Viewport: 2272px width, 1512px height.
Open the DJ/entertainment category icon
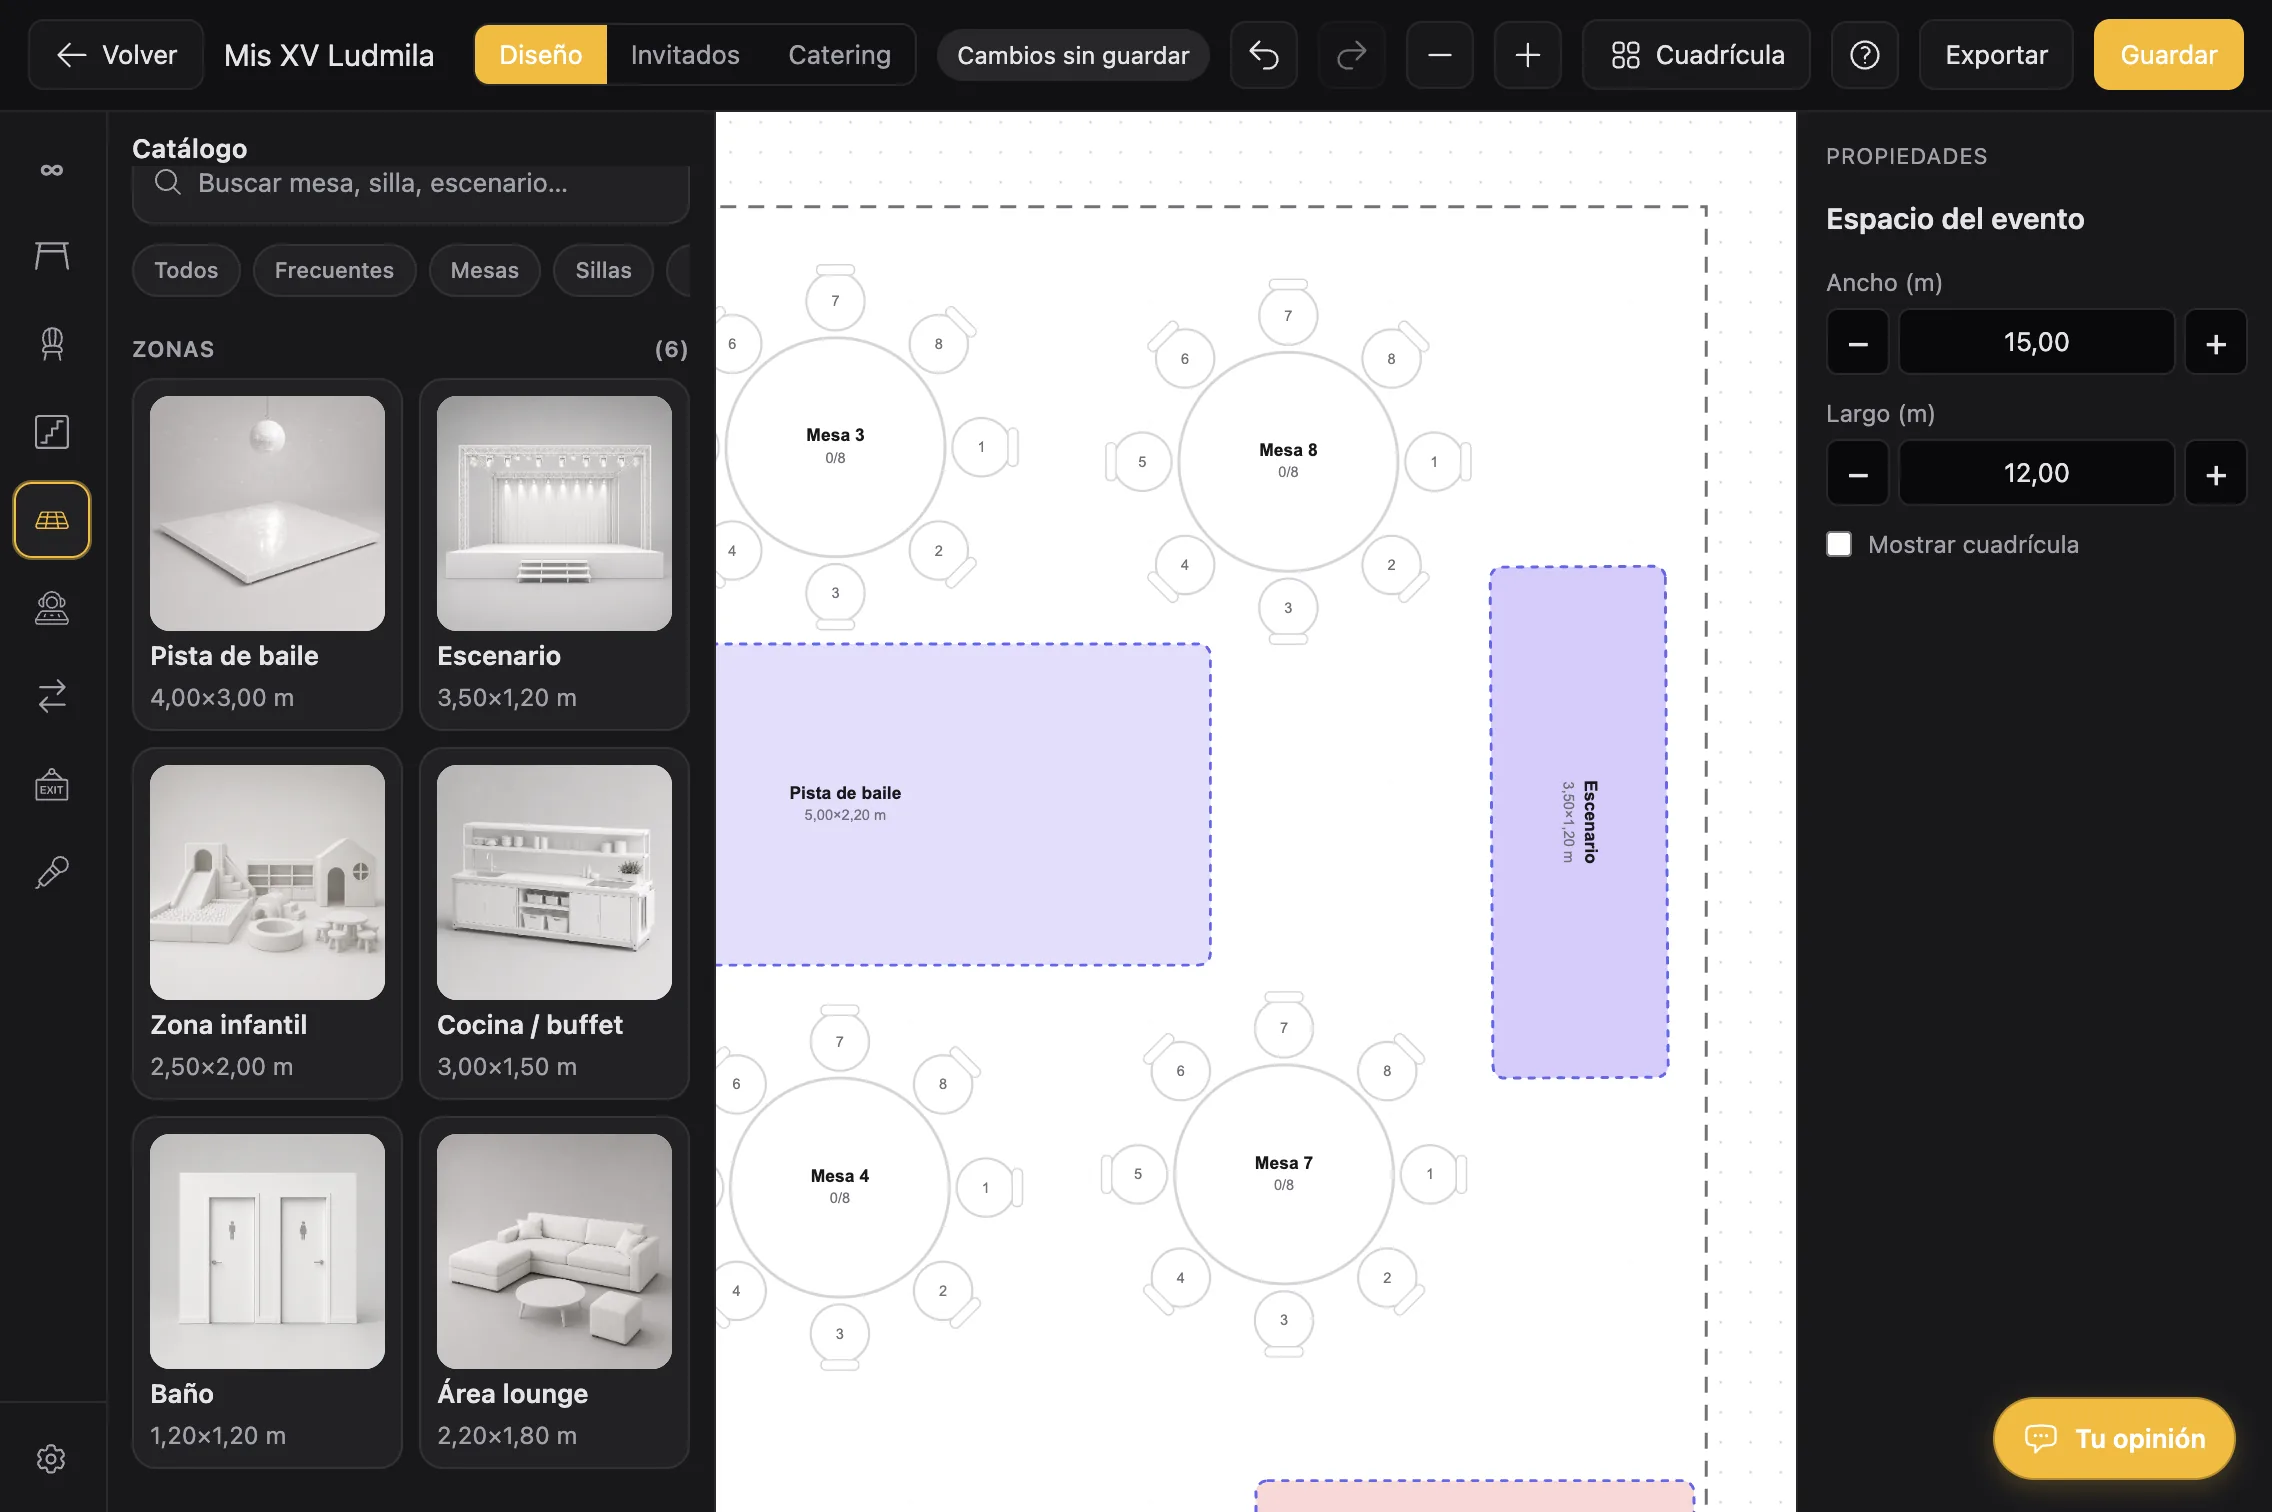click(52, 608)
